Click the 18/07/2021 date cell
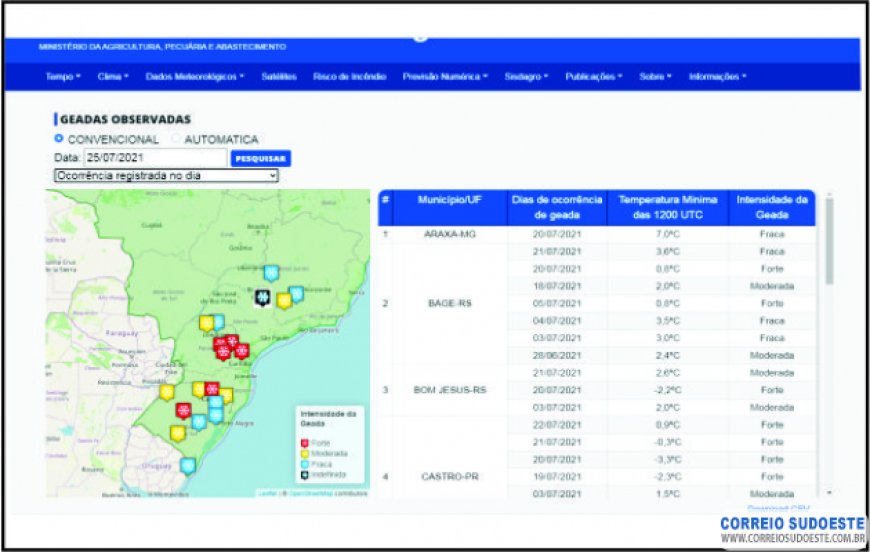The width and height of the screenshot is (870, 552). (x=557, y=286)
